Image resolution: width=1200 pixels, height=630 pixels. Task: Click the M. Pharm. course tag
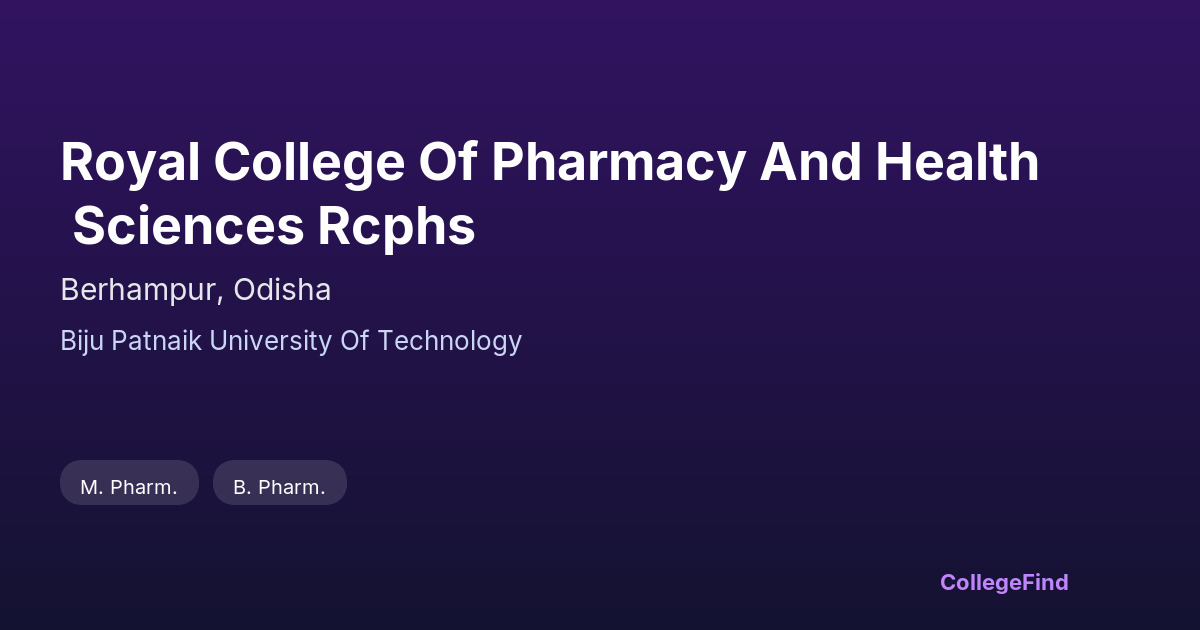(x=129, y=487)
